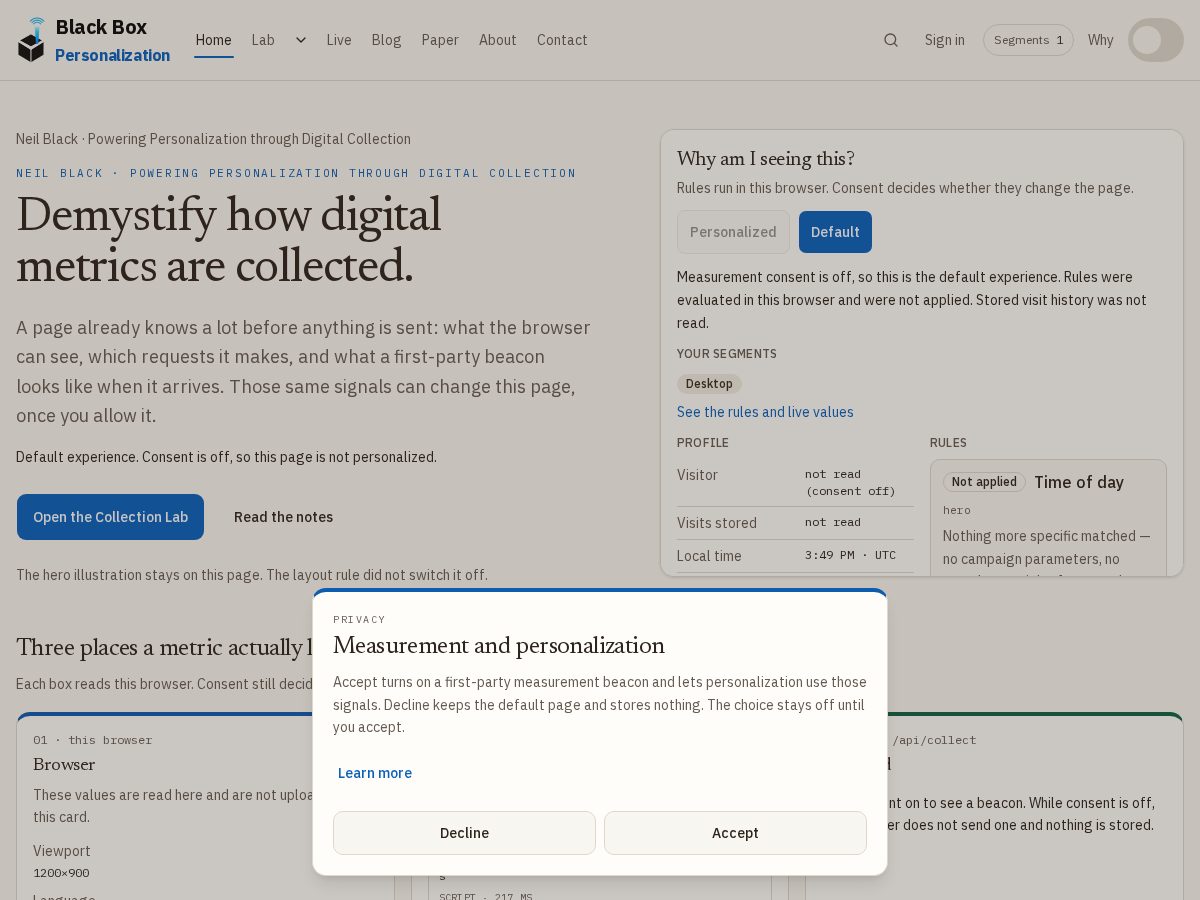Click the Sign in link
The height and width of the screenshot is (900, 1200).
tap(945, 40)
